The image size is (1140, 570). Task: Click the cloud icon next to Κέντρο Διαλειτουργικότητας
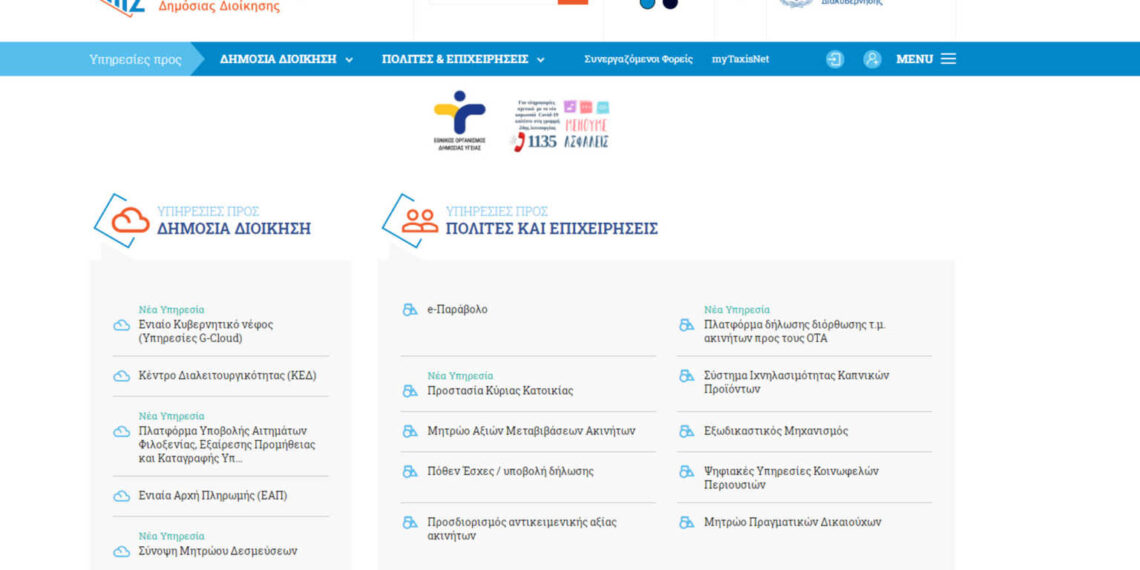(x=122, y=376)
